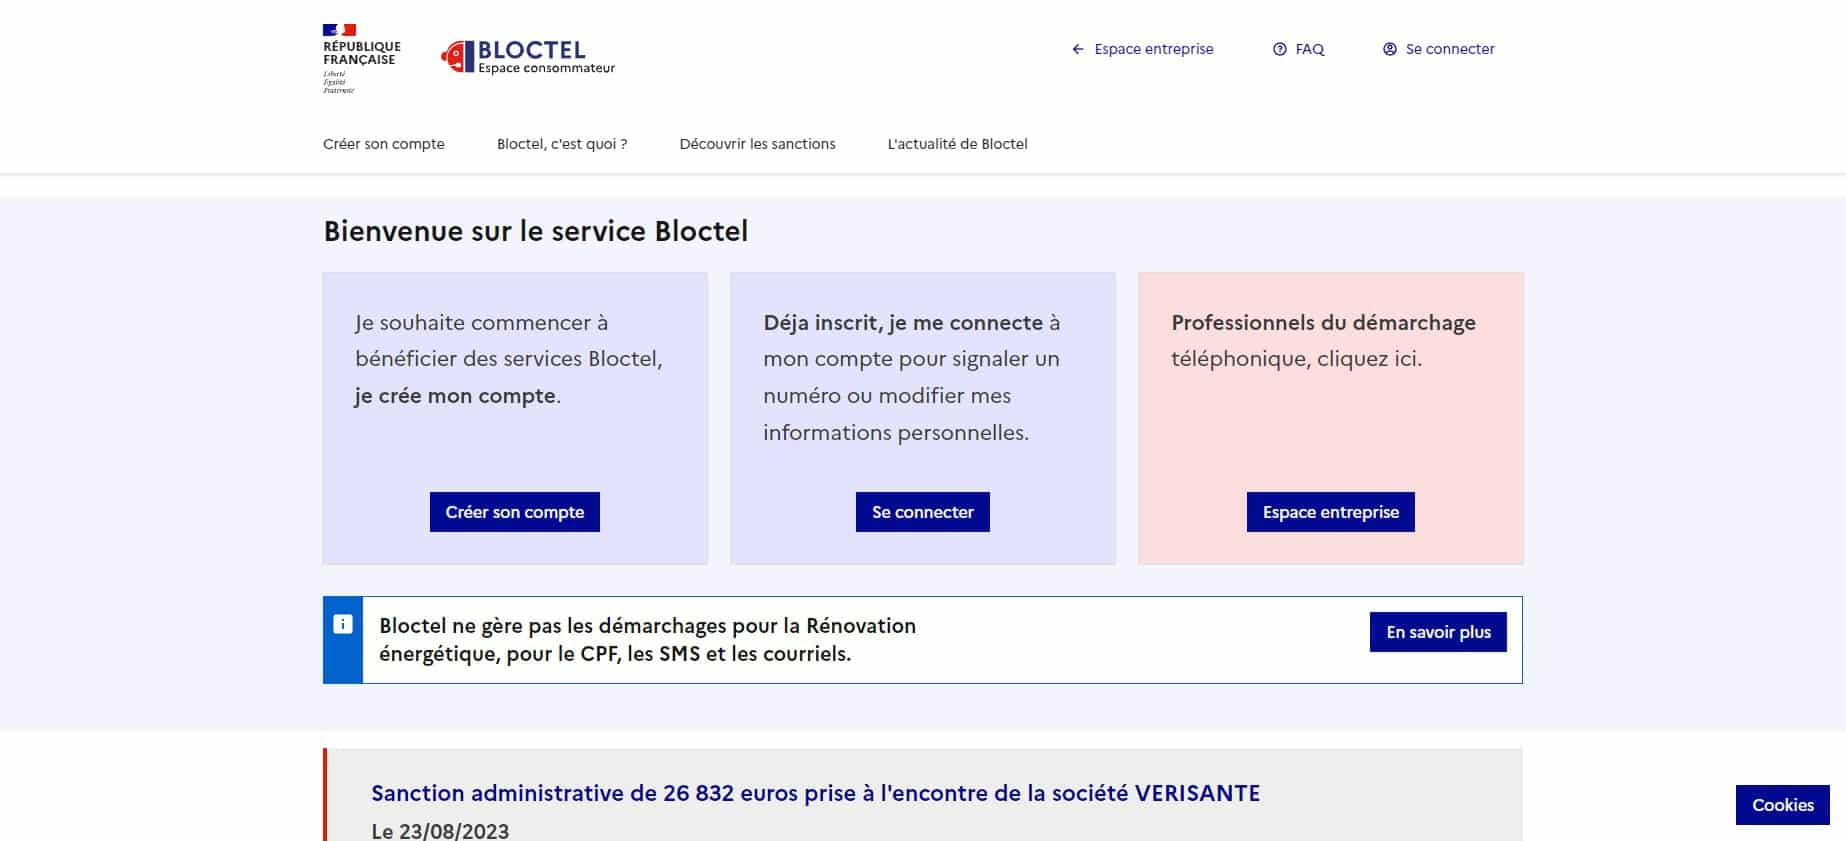This screenshot has height=841, width=1846.
Task: Click the question mark icon next to FAQ
Action: [x=1278, y=49]
